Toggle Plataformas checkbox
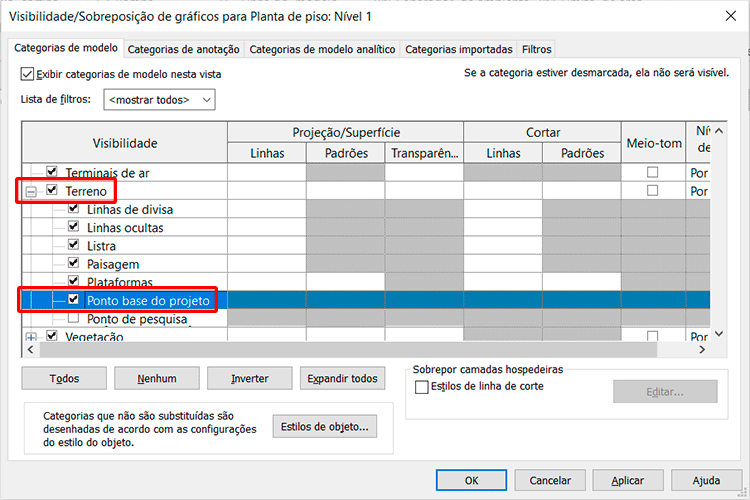 pyautogui.click(x=73, y=281)
